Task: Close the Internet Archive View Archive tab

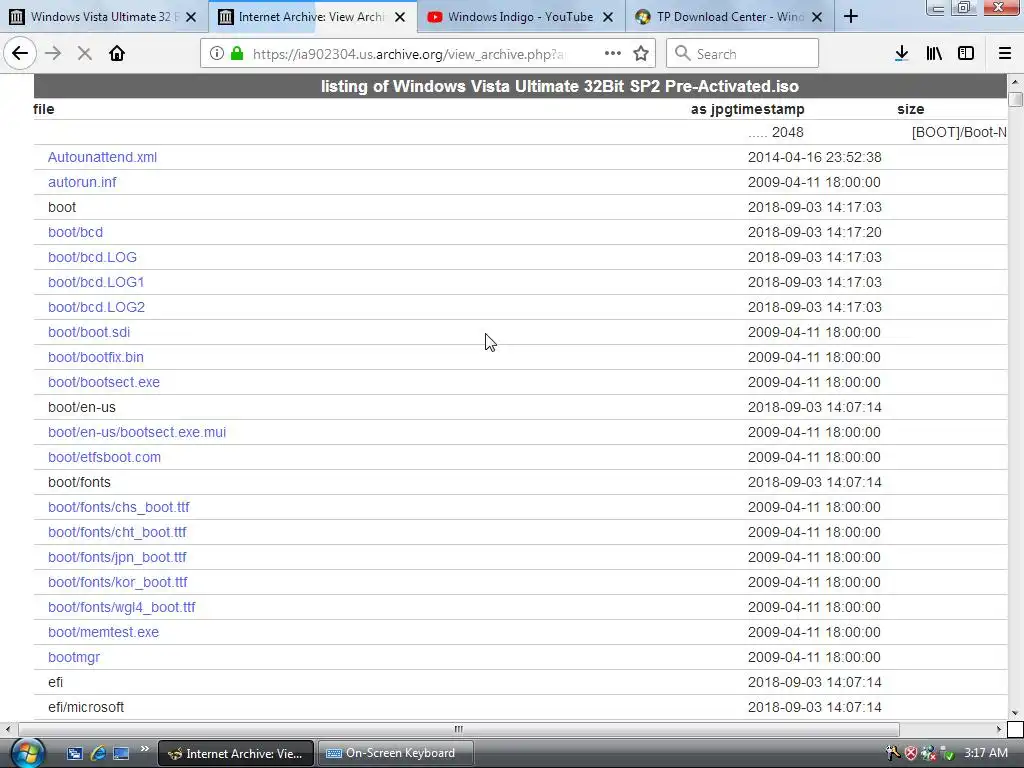Action: pyautogui.click(x=400, y=17)
